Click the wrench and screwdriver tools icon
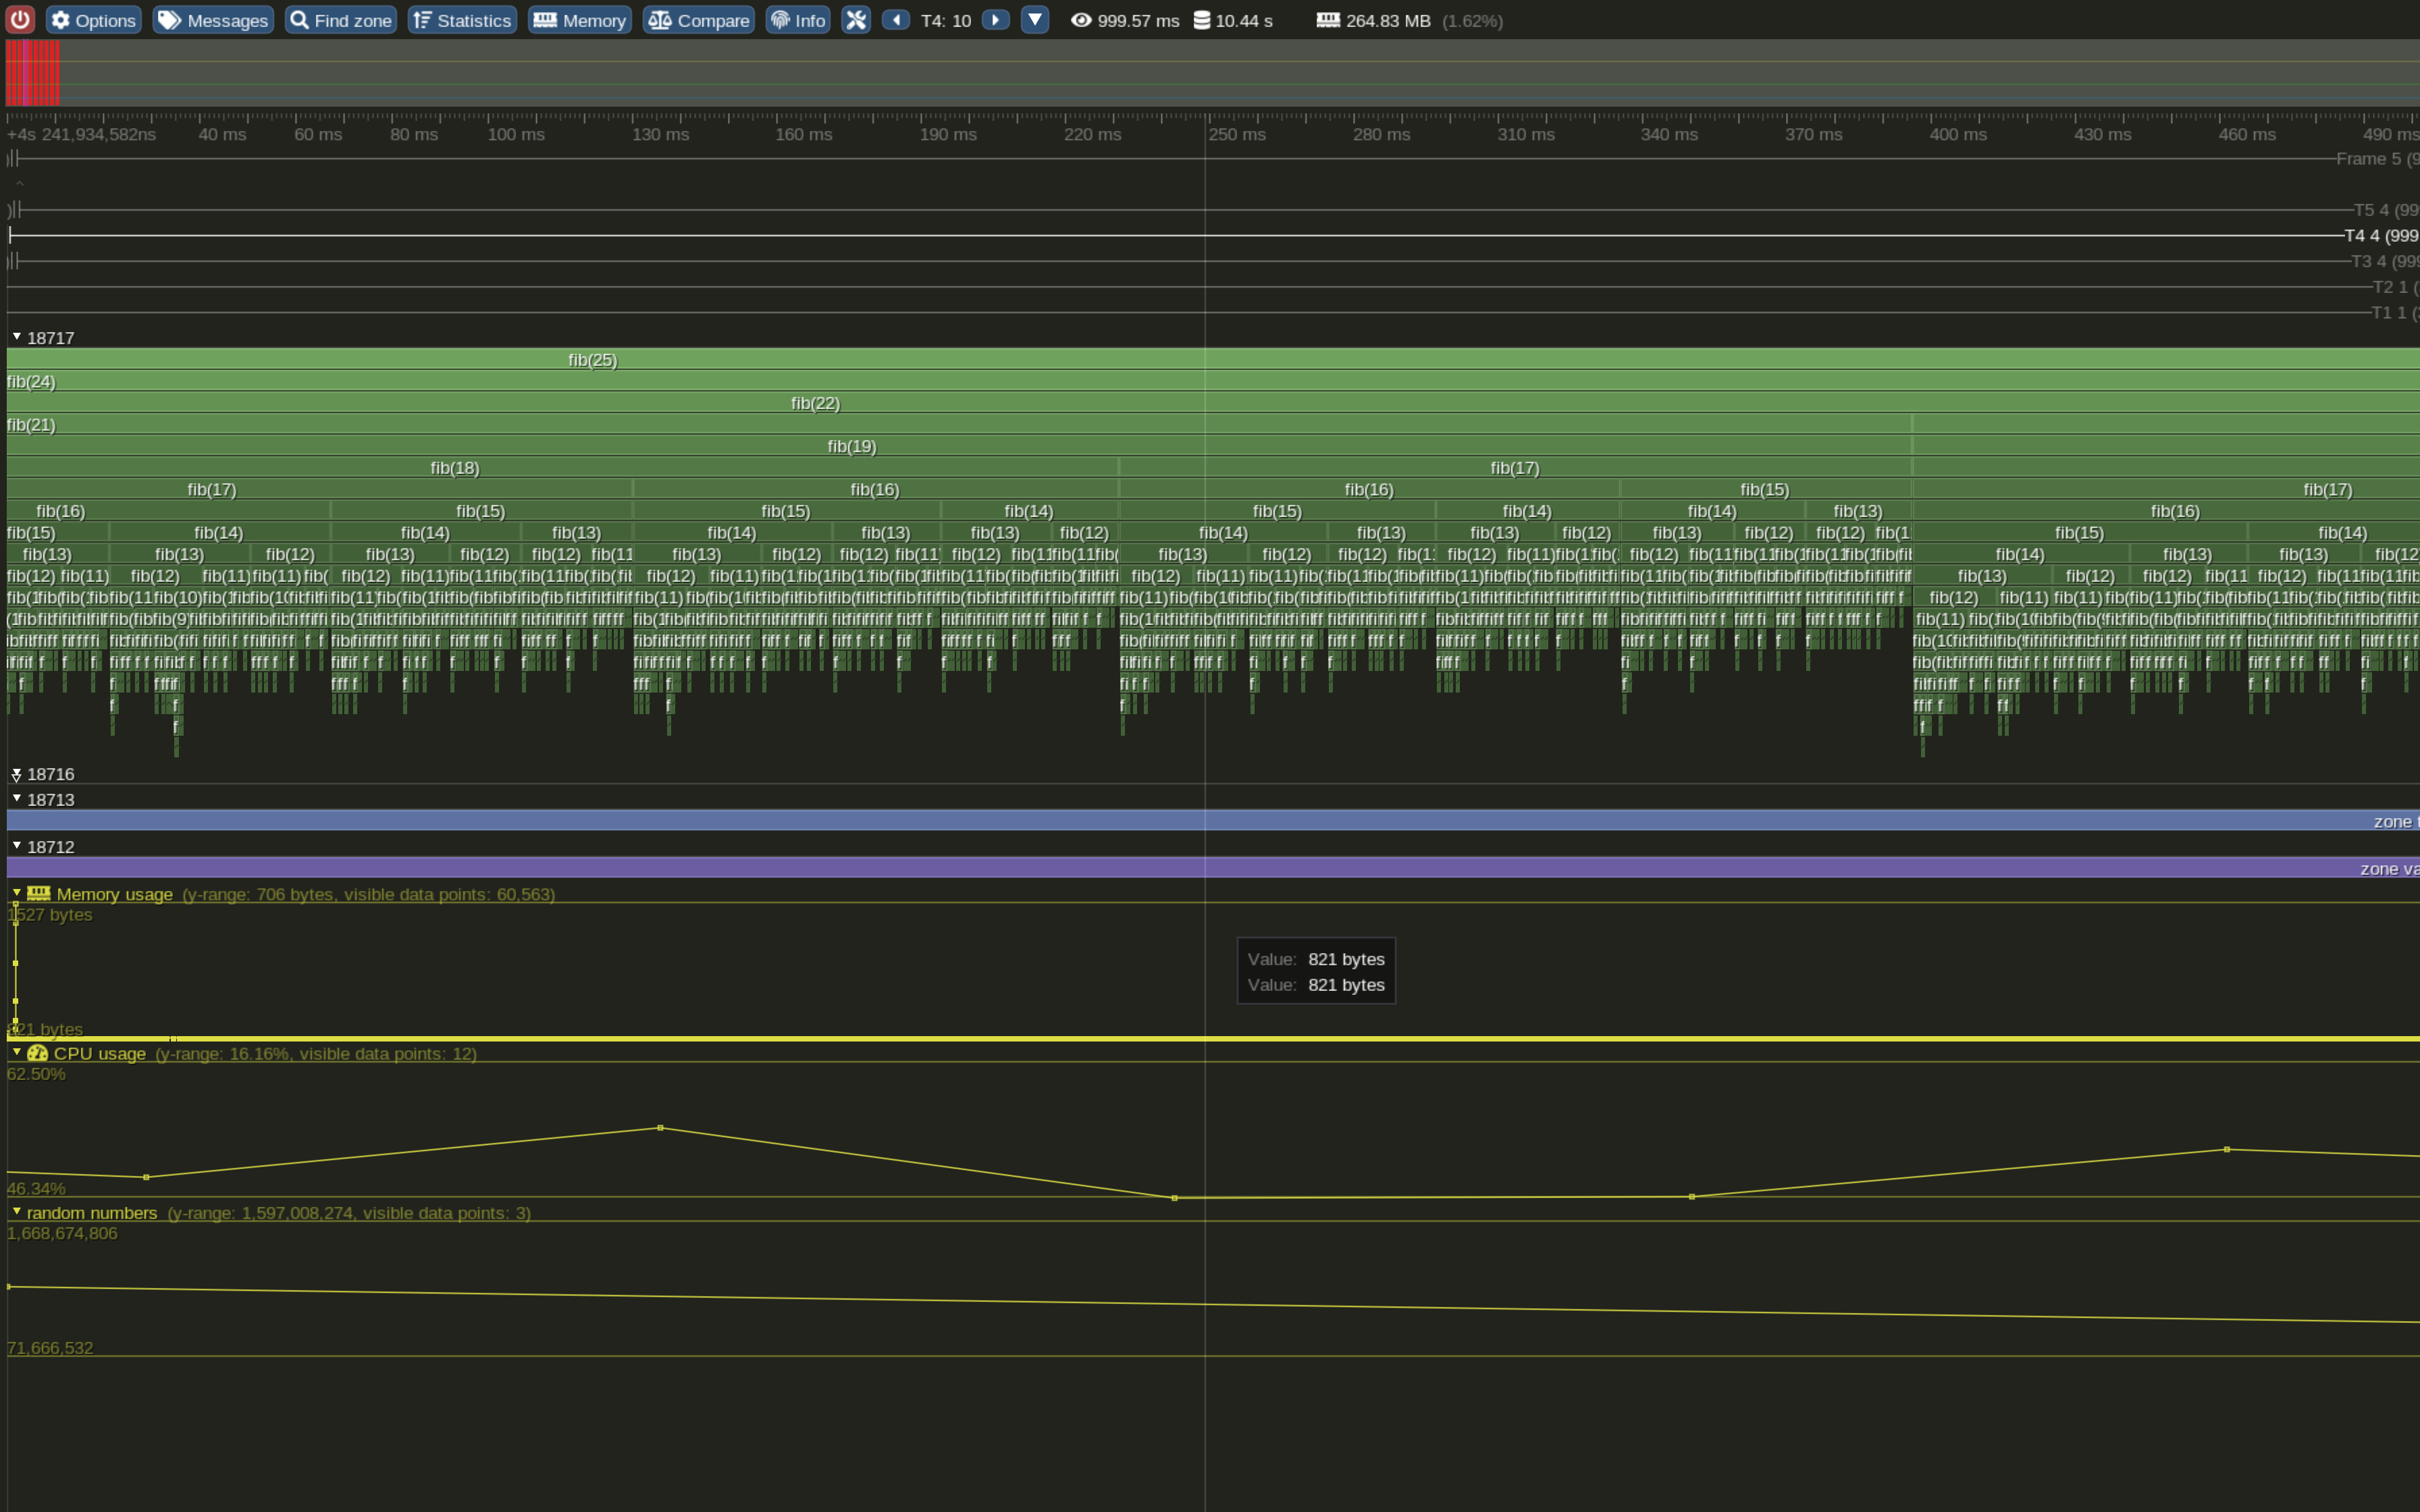This screenshot has height=1512, width=2420. 856,20
